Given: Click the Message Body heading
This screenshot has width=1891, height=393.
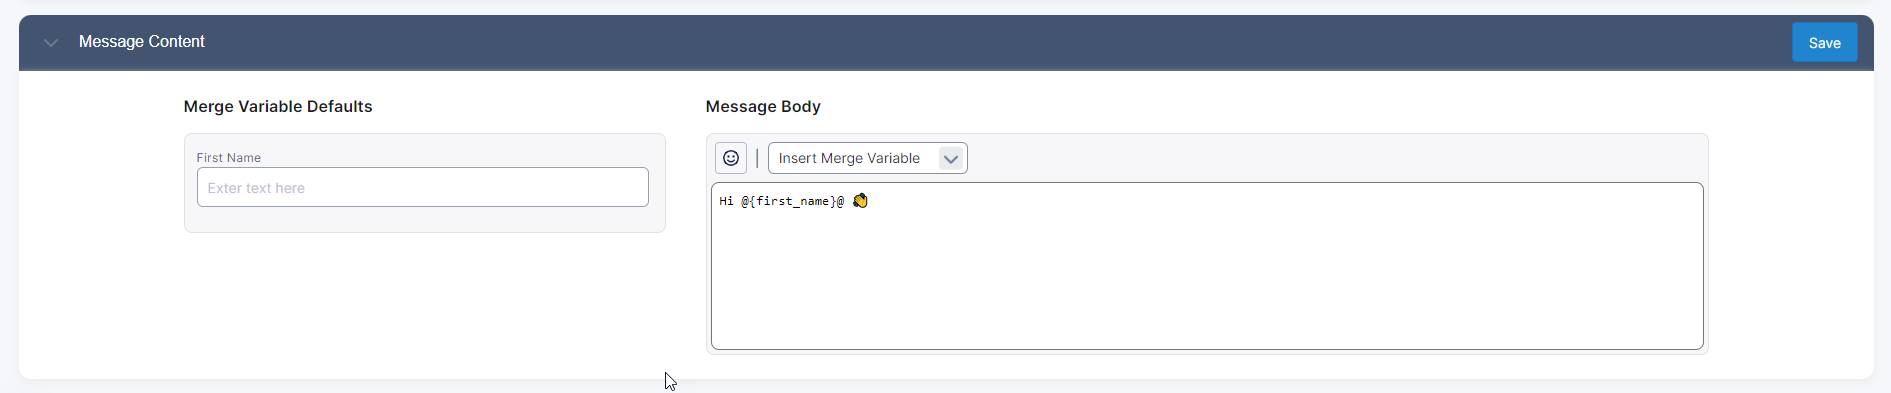Looking at the screenshot, I should [x=763, y=106].
